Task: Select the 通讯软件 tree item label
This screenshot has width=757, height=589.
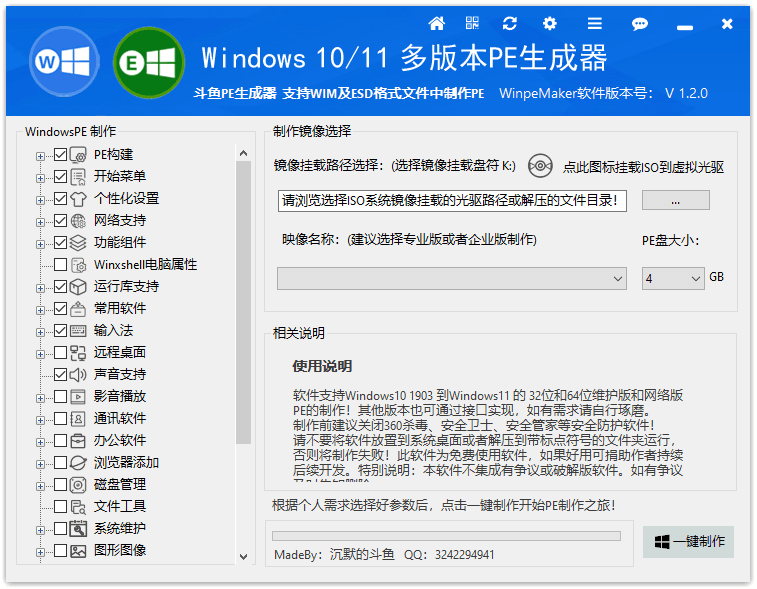Action: (x=120, y=419)
